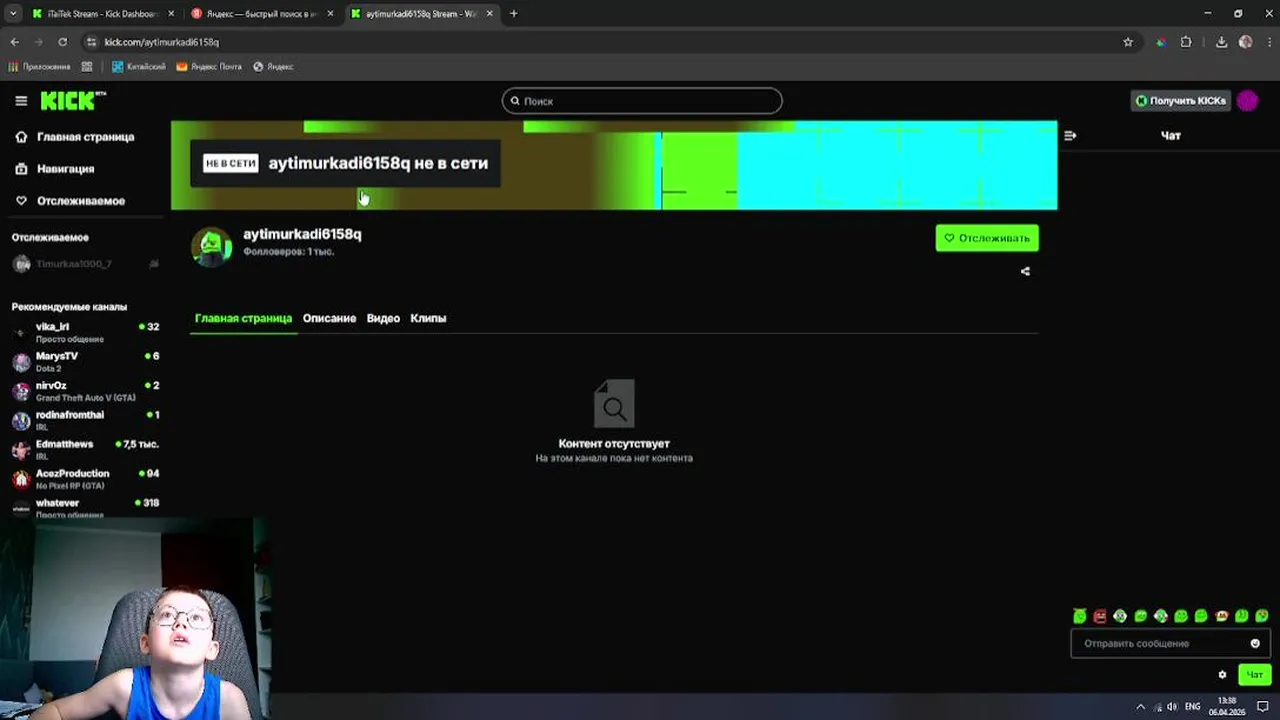The height and width of the screenshot is (720, 1280).
Task: Select the Главная страница channel tab
Action: click(x=243, y=318)
